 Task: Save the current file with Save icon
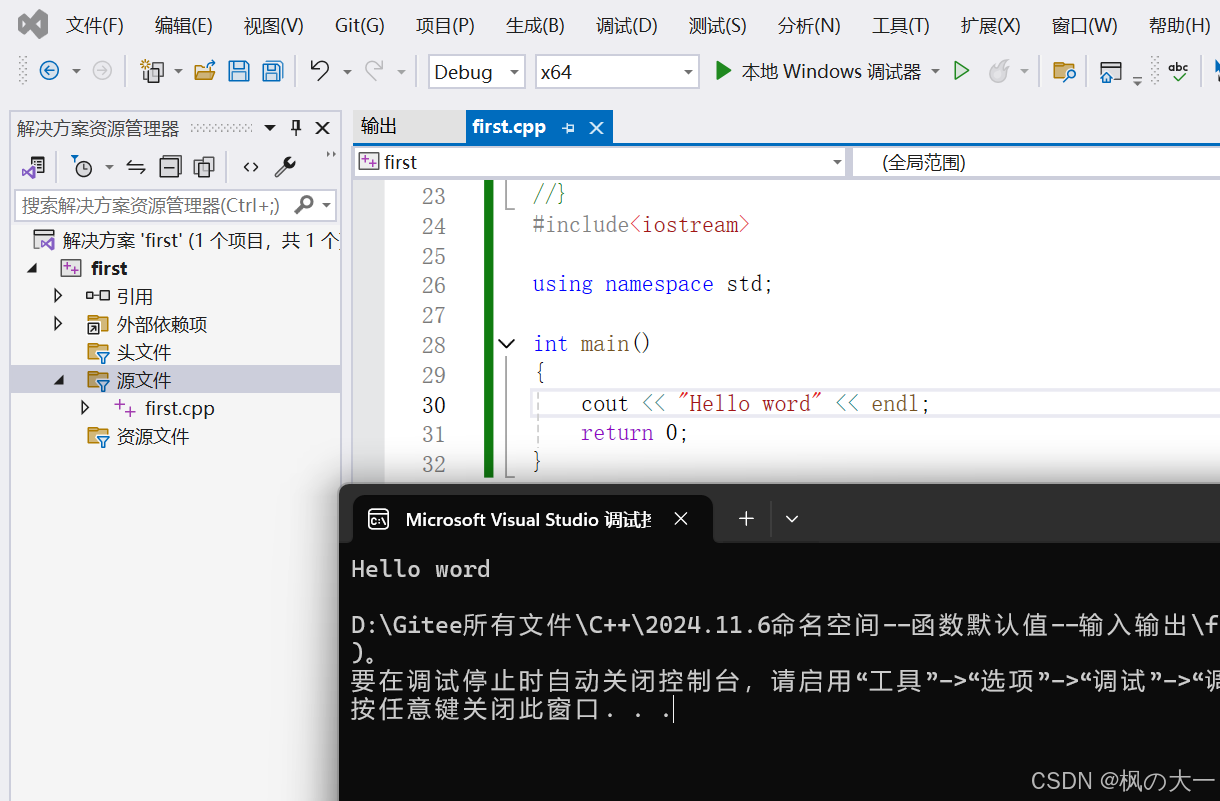239,71
